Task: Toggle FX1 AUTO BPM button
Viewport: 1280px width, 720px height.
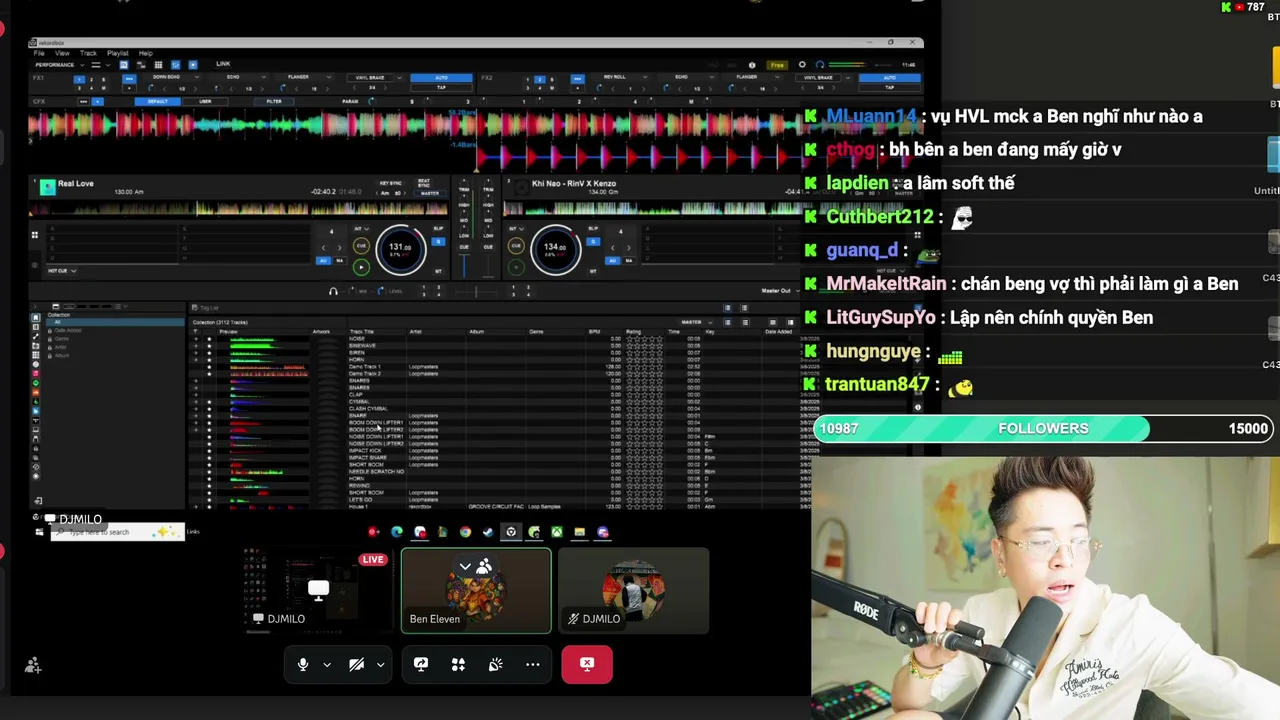Action: (x=441, y=77)
